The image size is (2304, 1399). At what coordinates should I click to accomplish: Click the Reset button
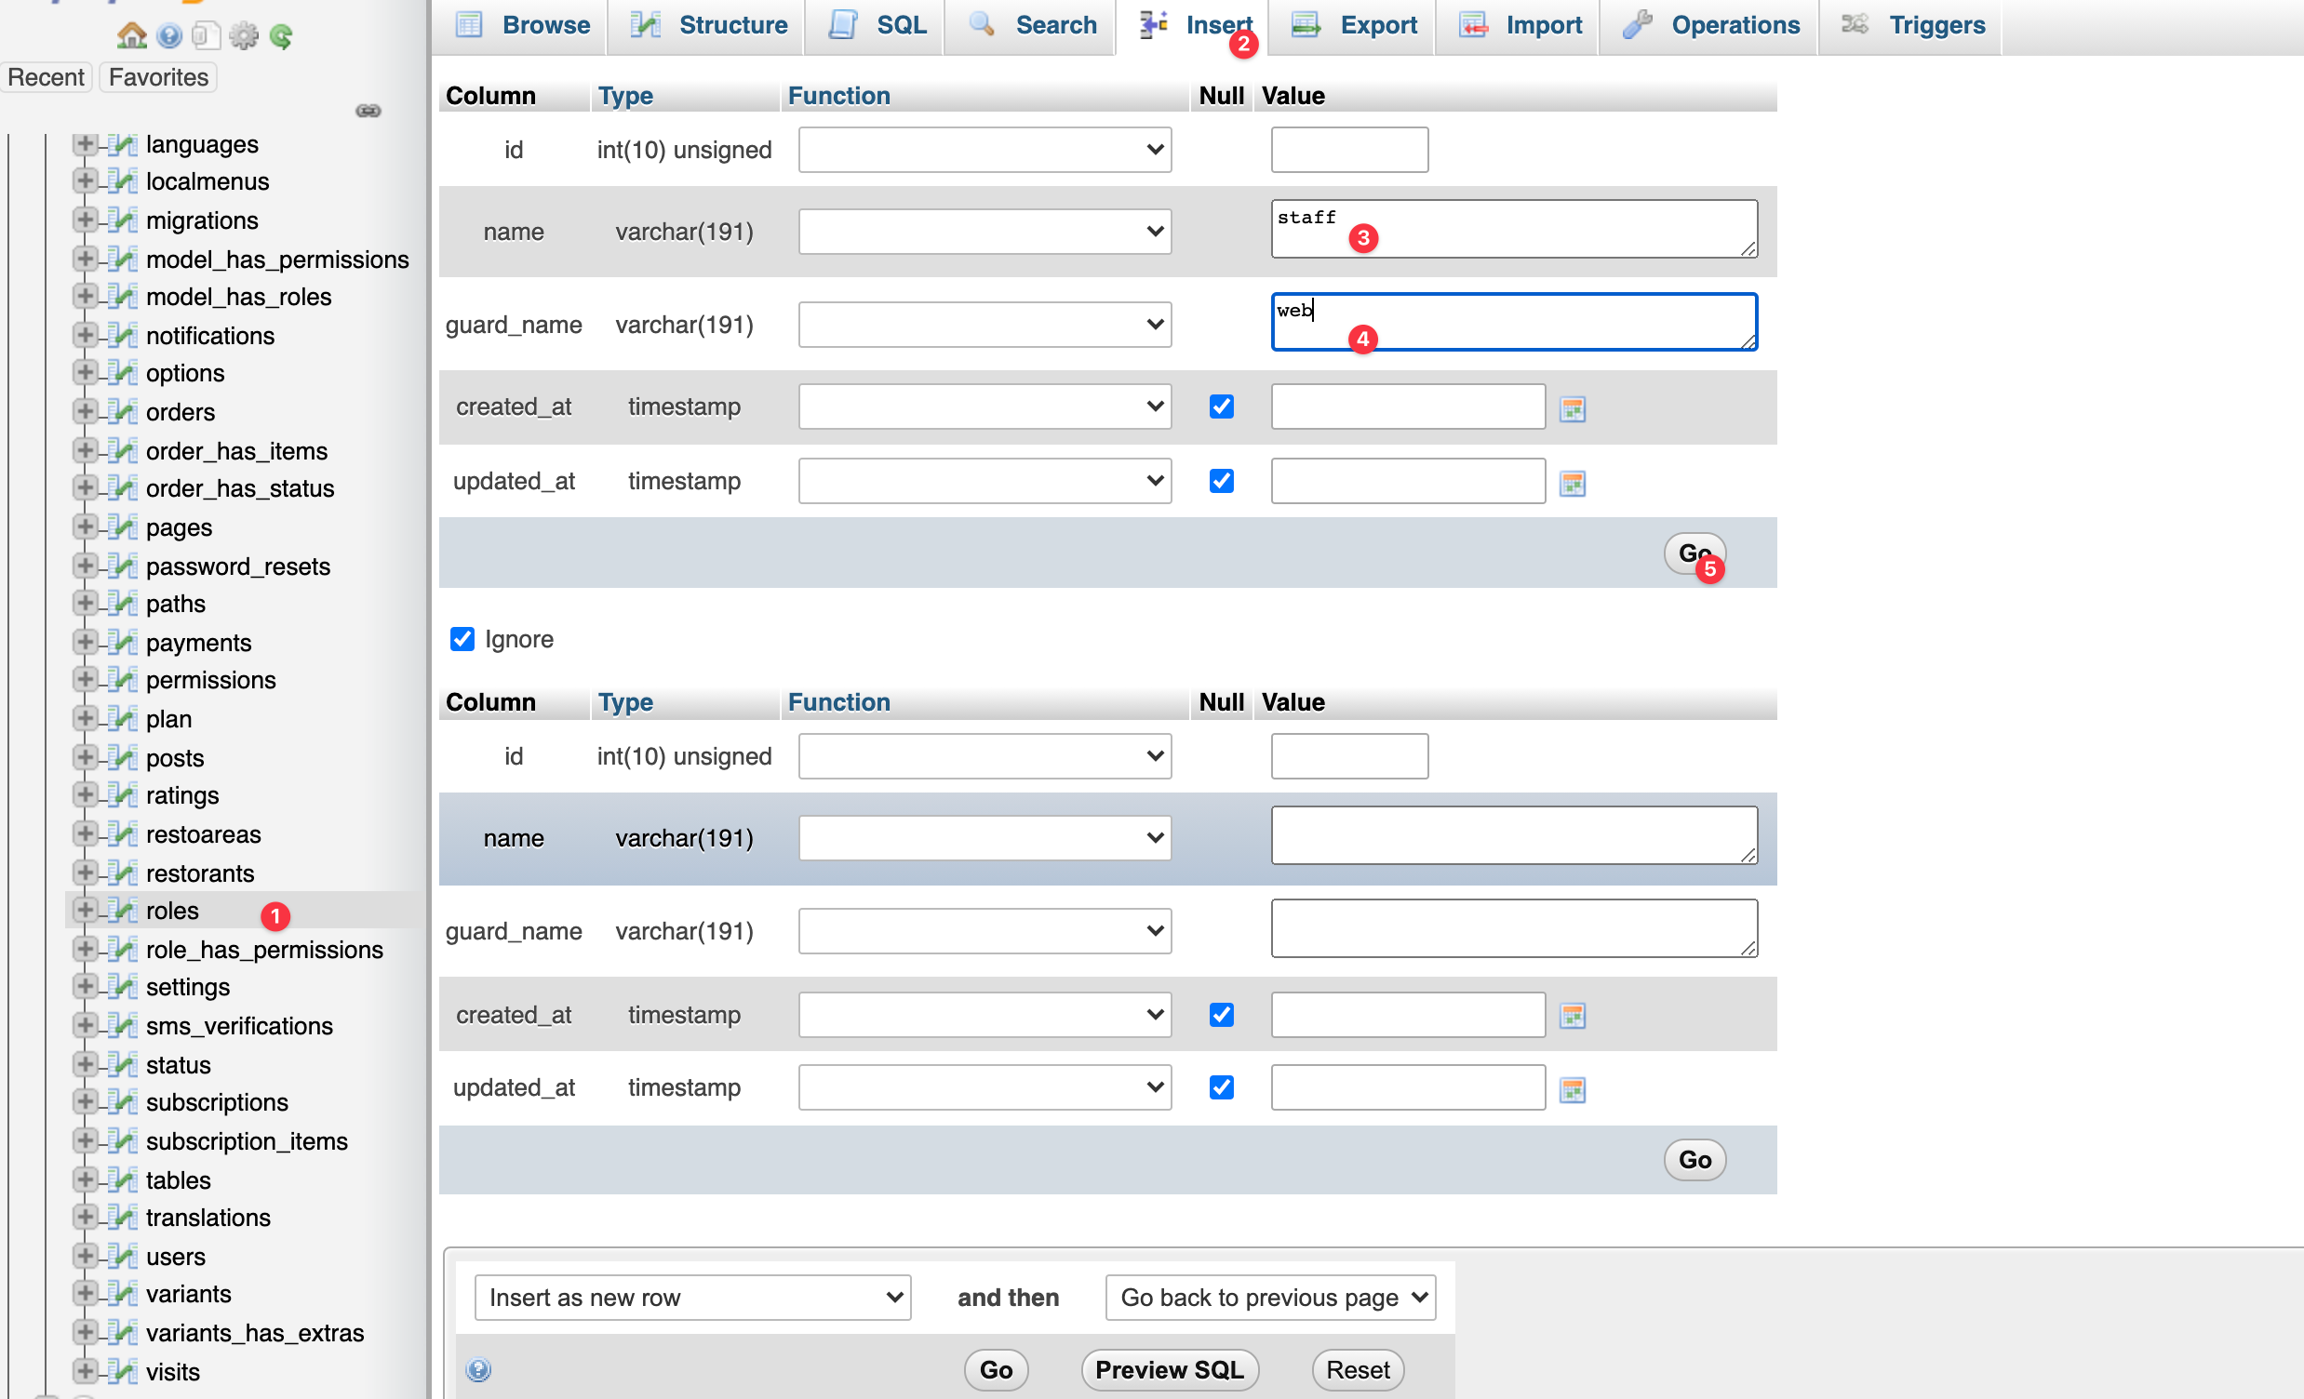(x=1357, y=1369)
